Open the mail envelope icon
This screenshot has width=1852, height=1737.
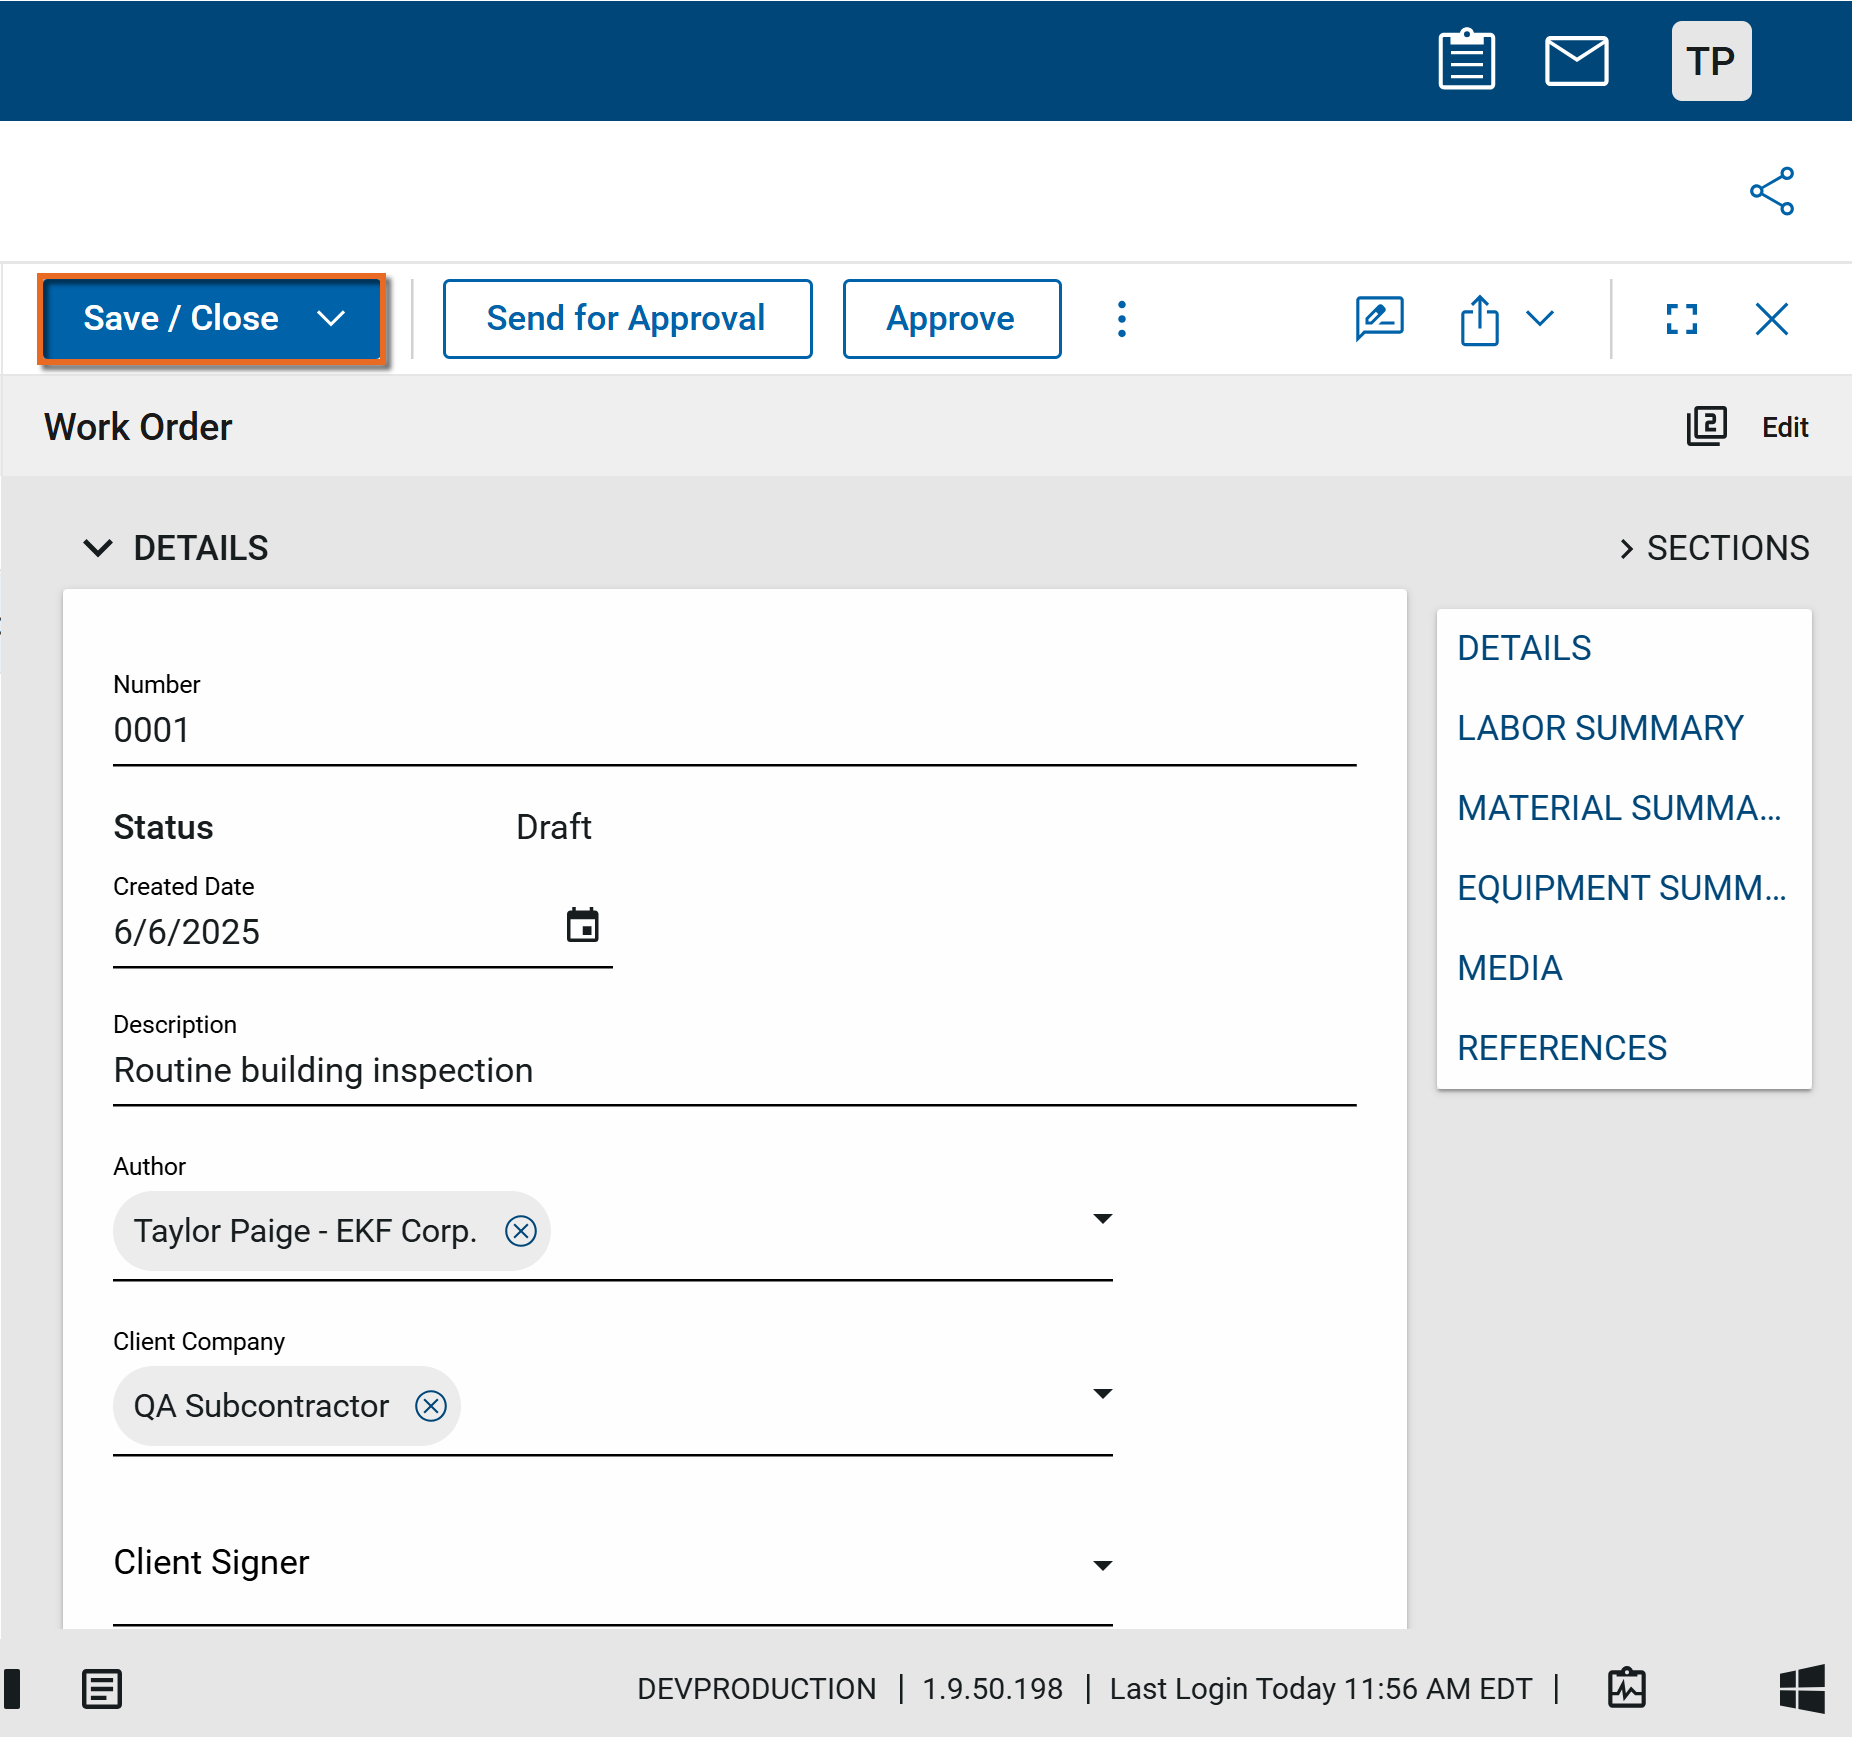1576,61
